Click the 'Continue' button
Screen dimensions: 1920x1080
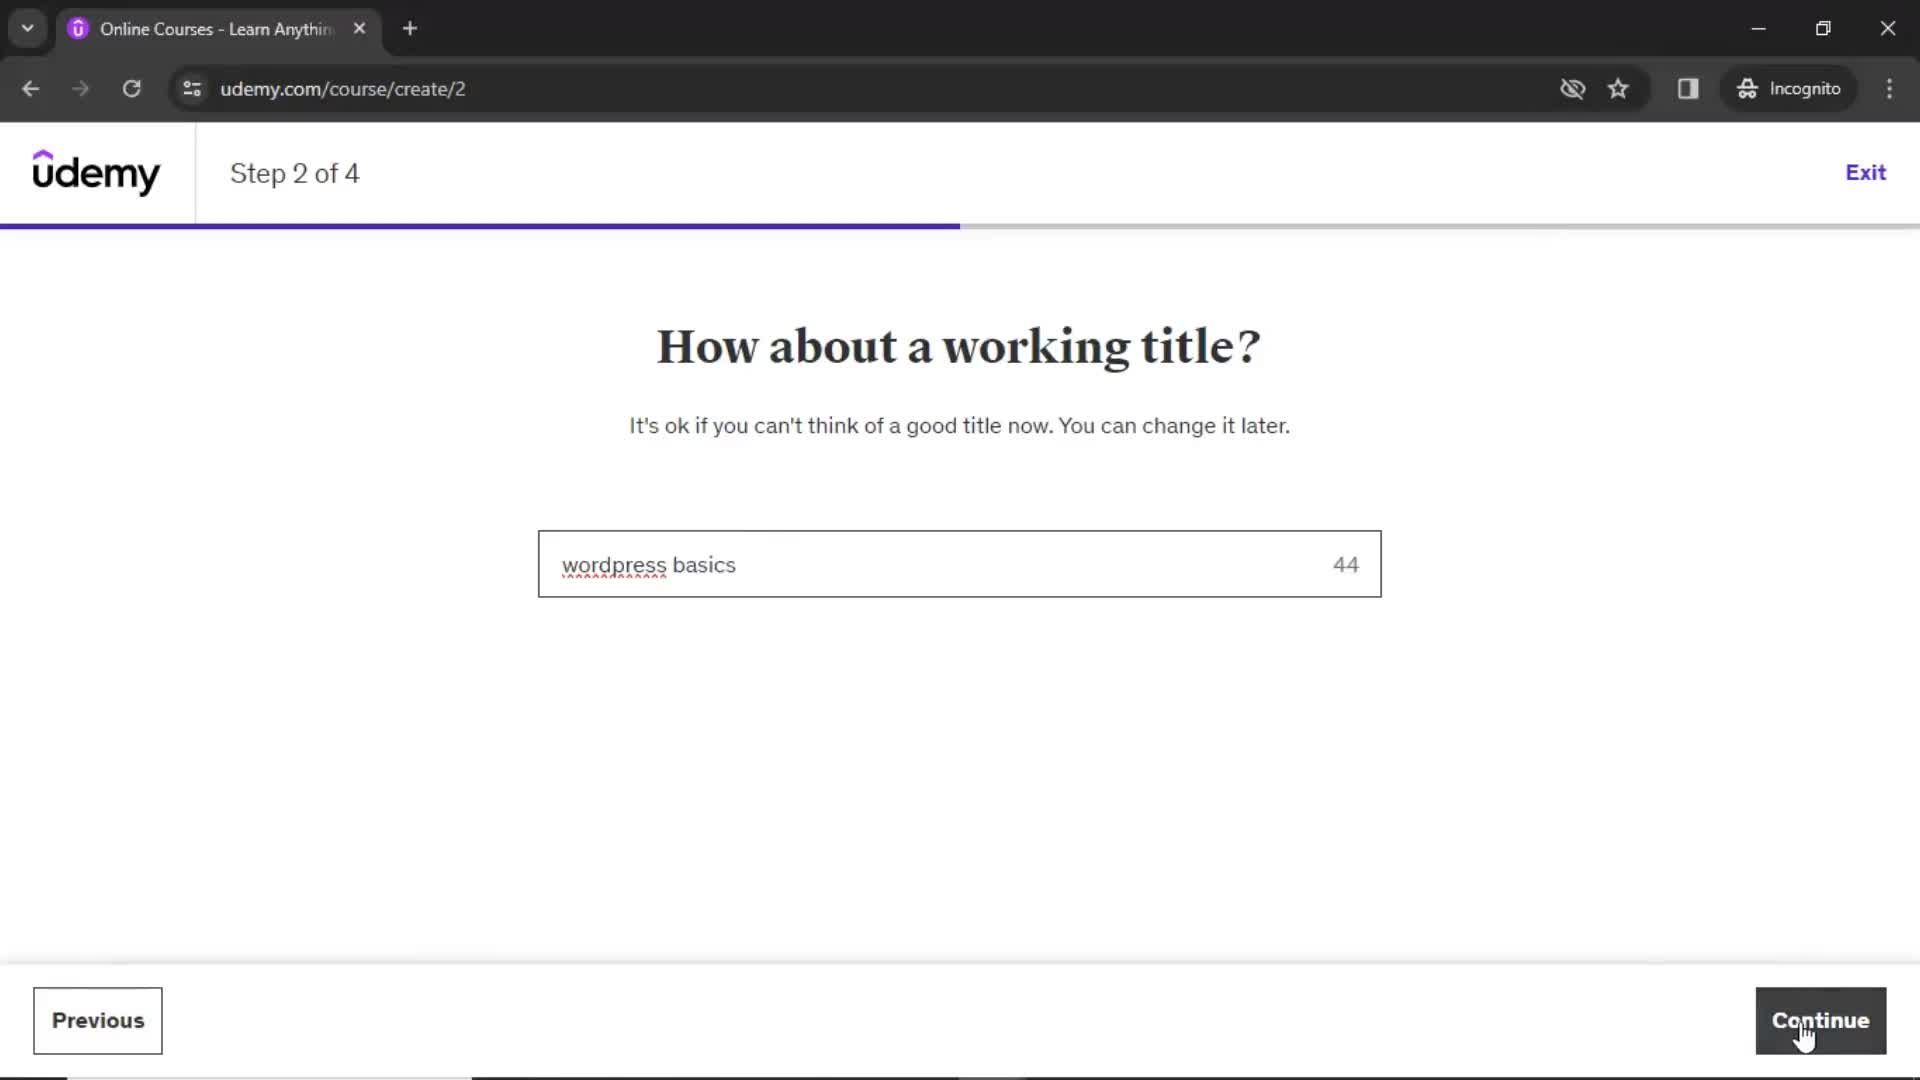coord(1821,1021)
